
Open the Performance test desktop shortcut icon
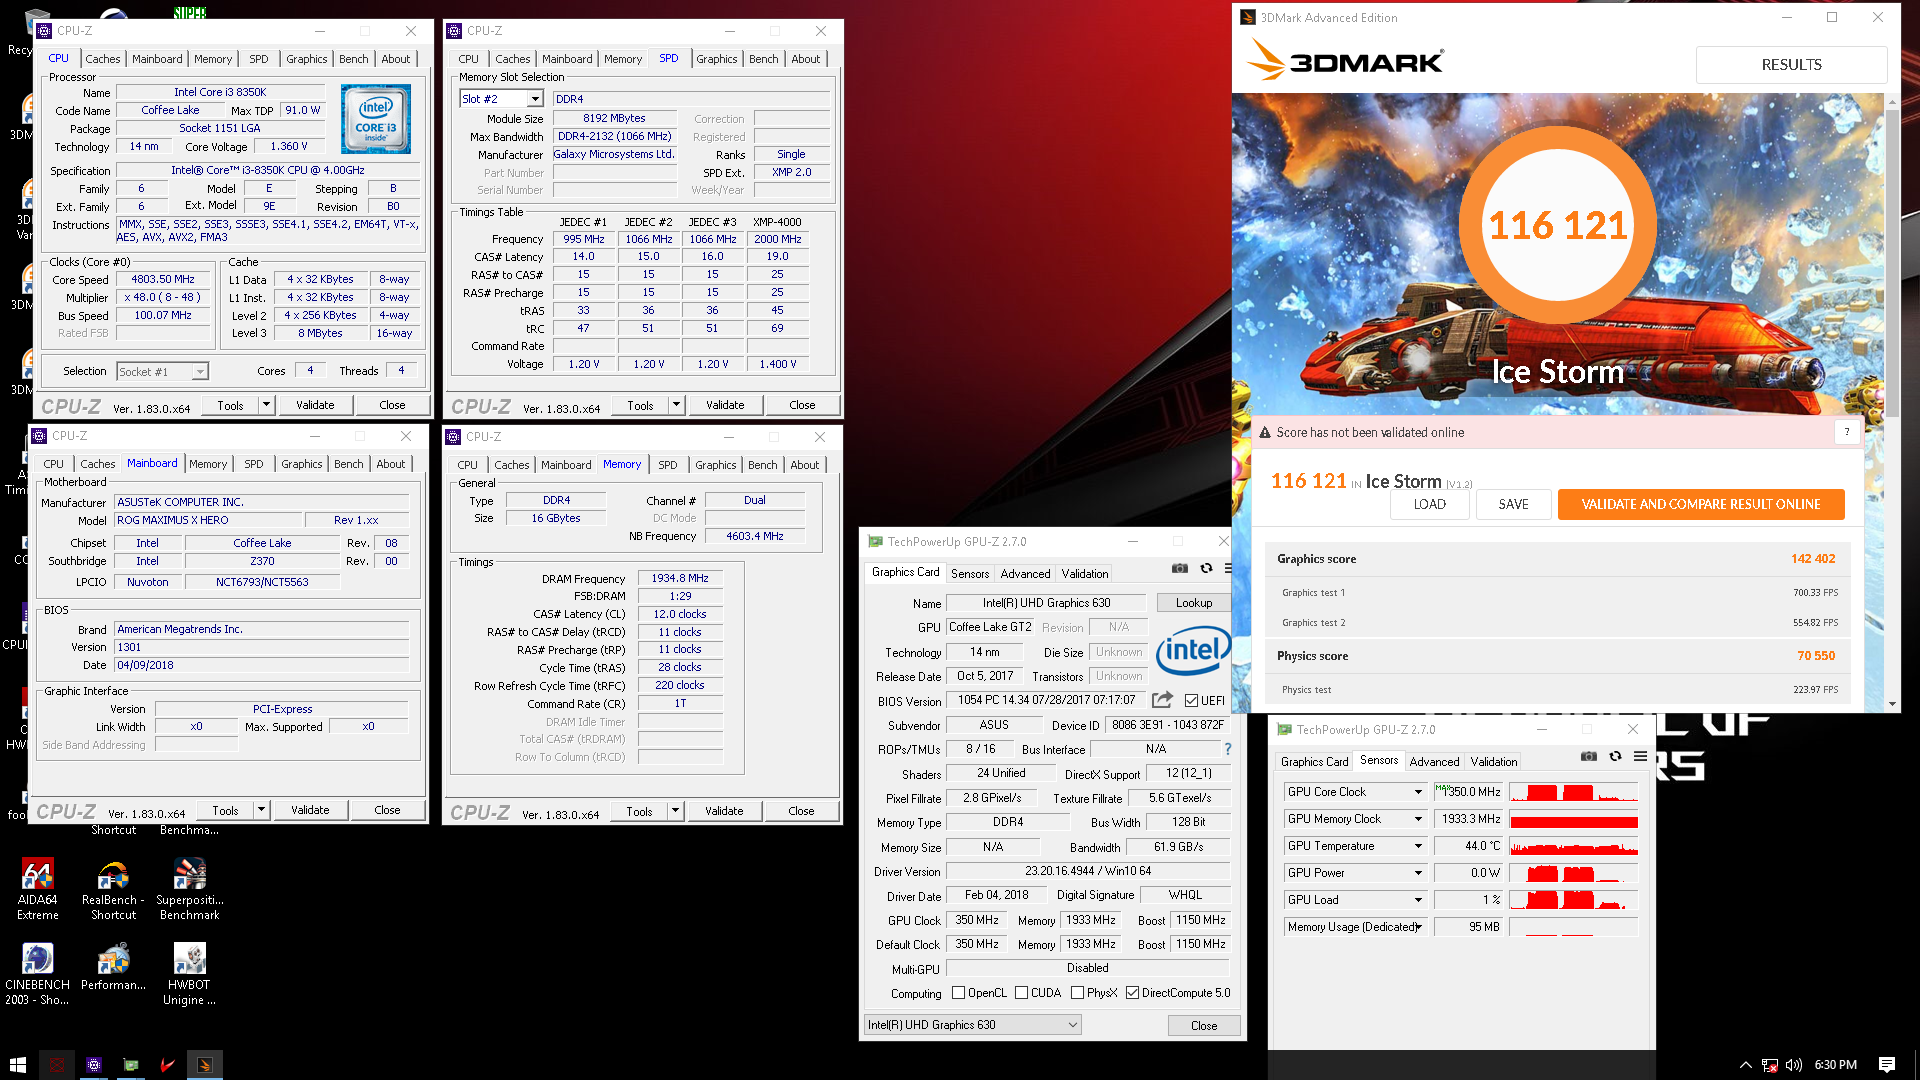pos(113,968)
